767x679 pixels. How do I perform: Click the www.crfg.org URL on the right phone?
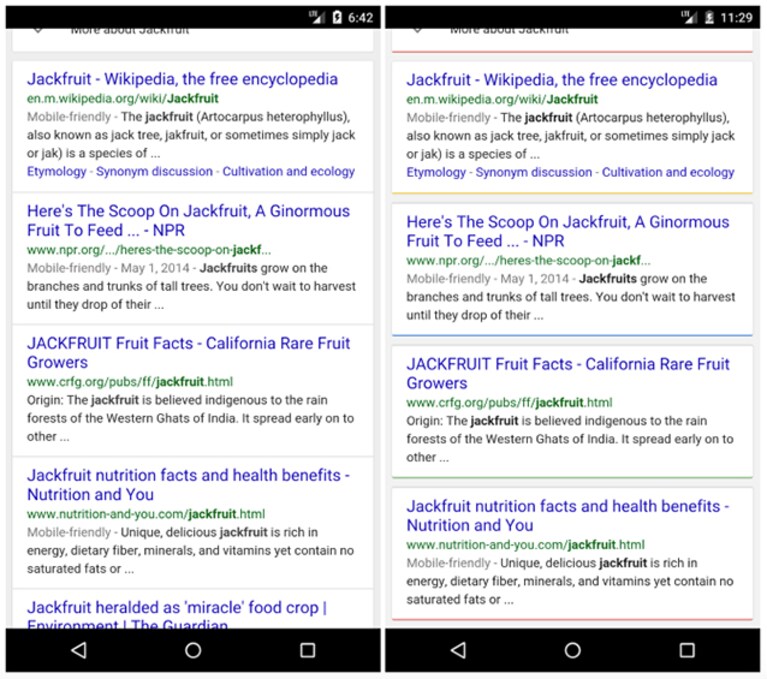509,403
